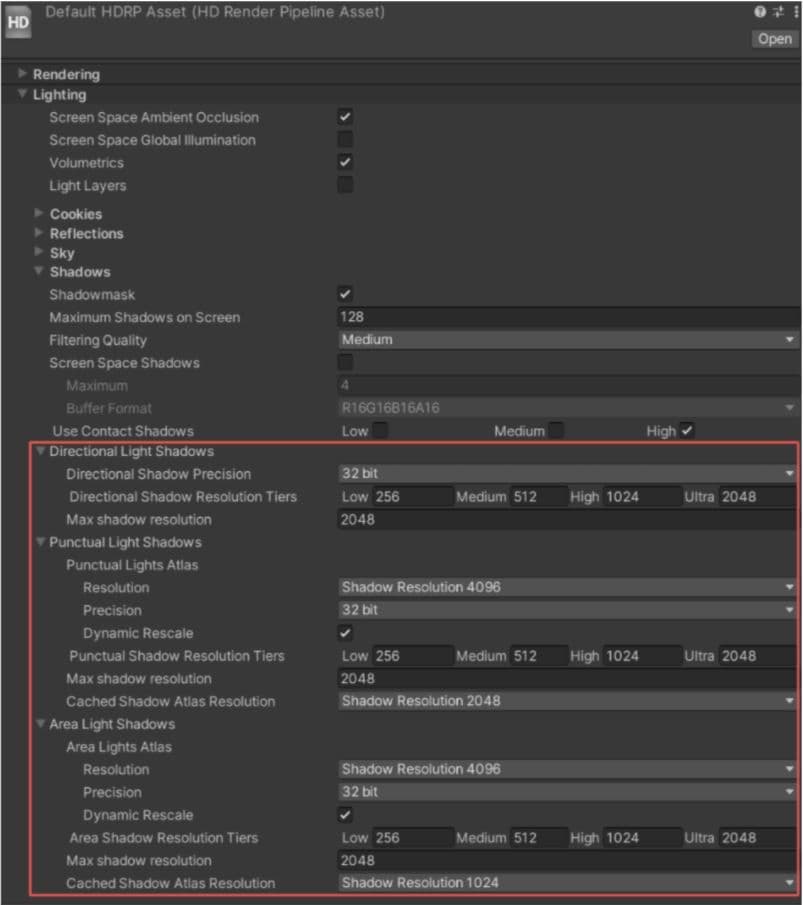803x905 pixels.
Task: Click the Default HDRP Asset title
Action: click(215, 12)
